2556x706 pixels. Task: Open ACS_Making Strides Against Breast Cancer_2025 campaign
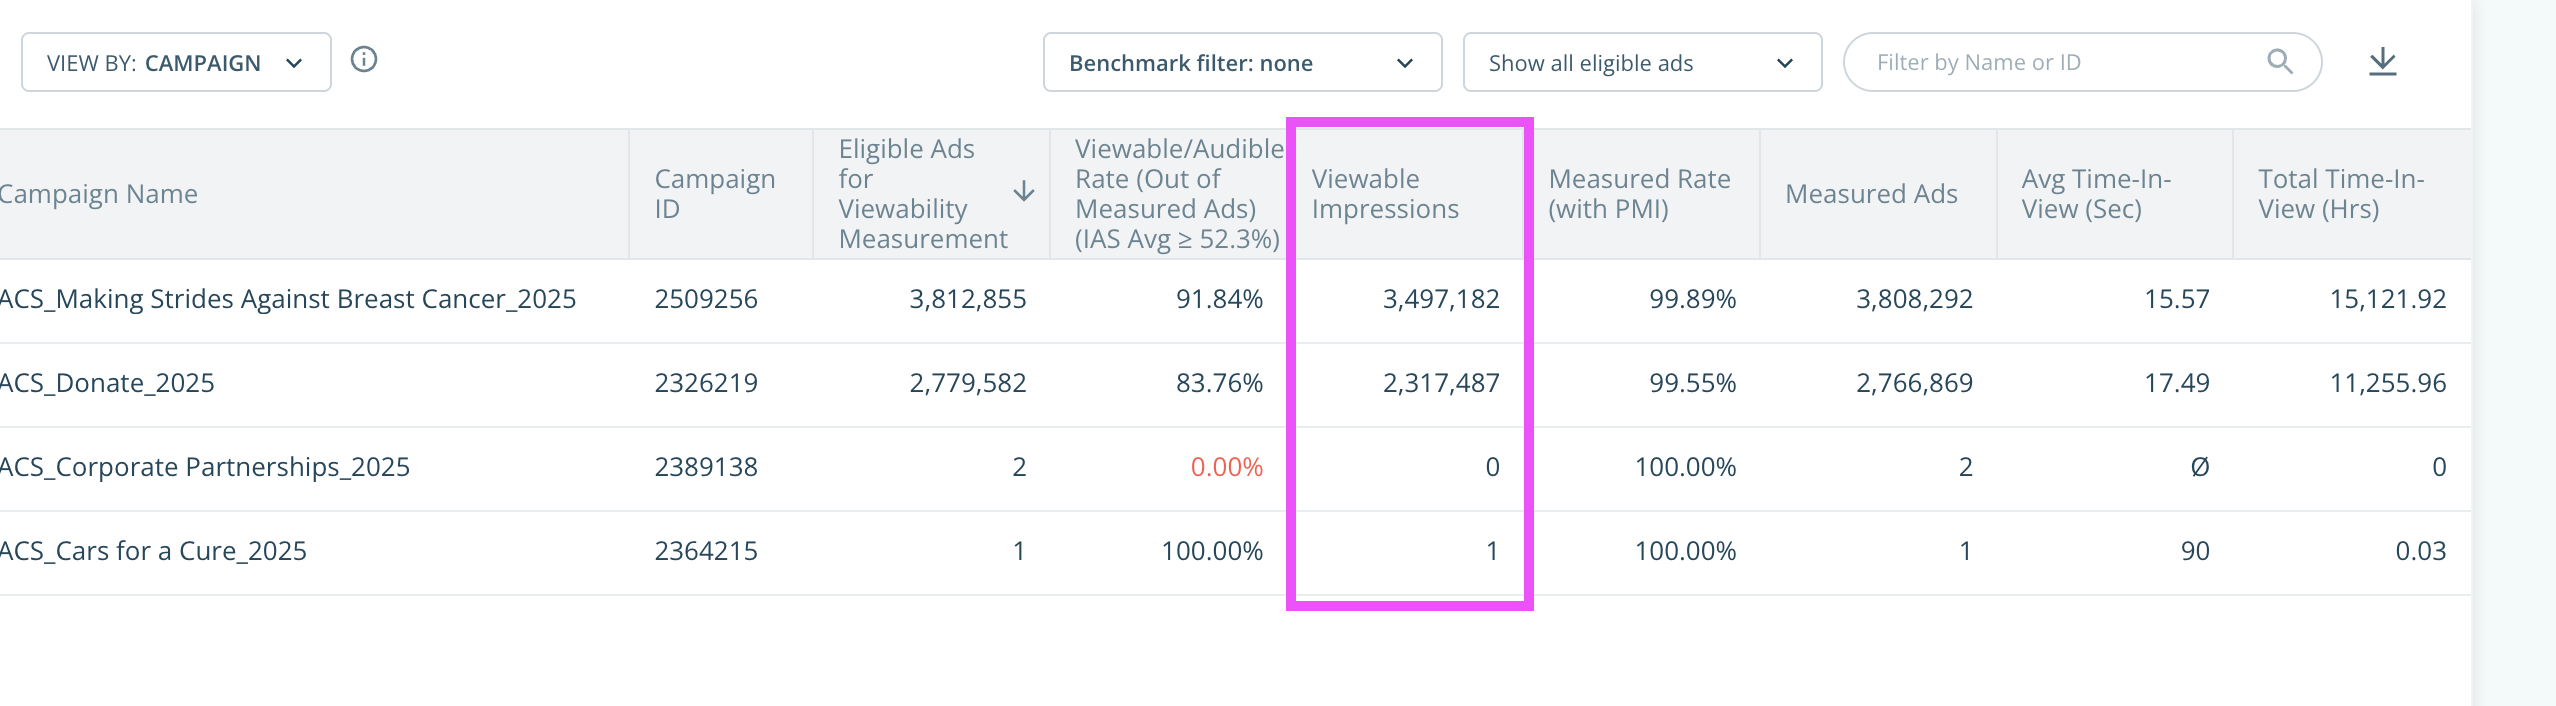click(x=288, y=299)
